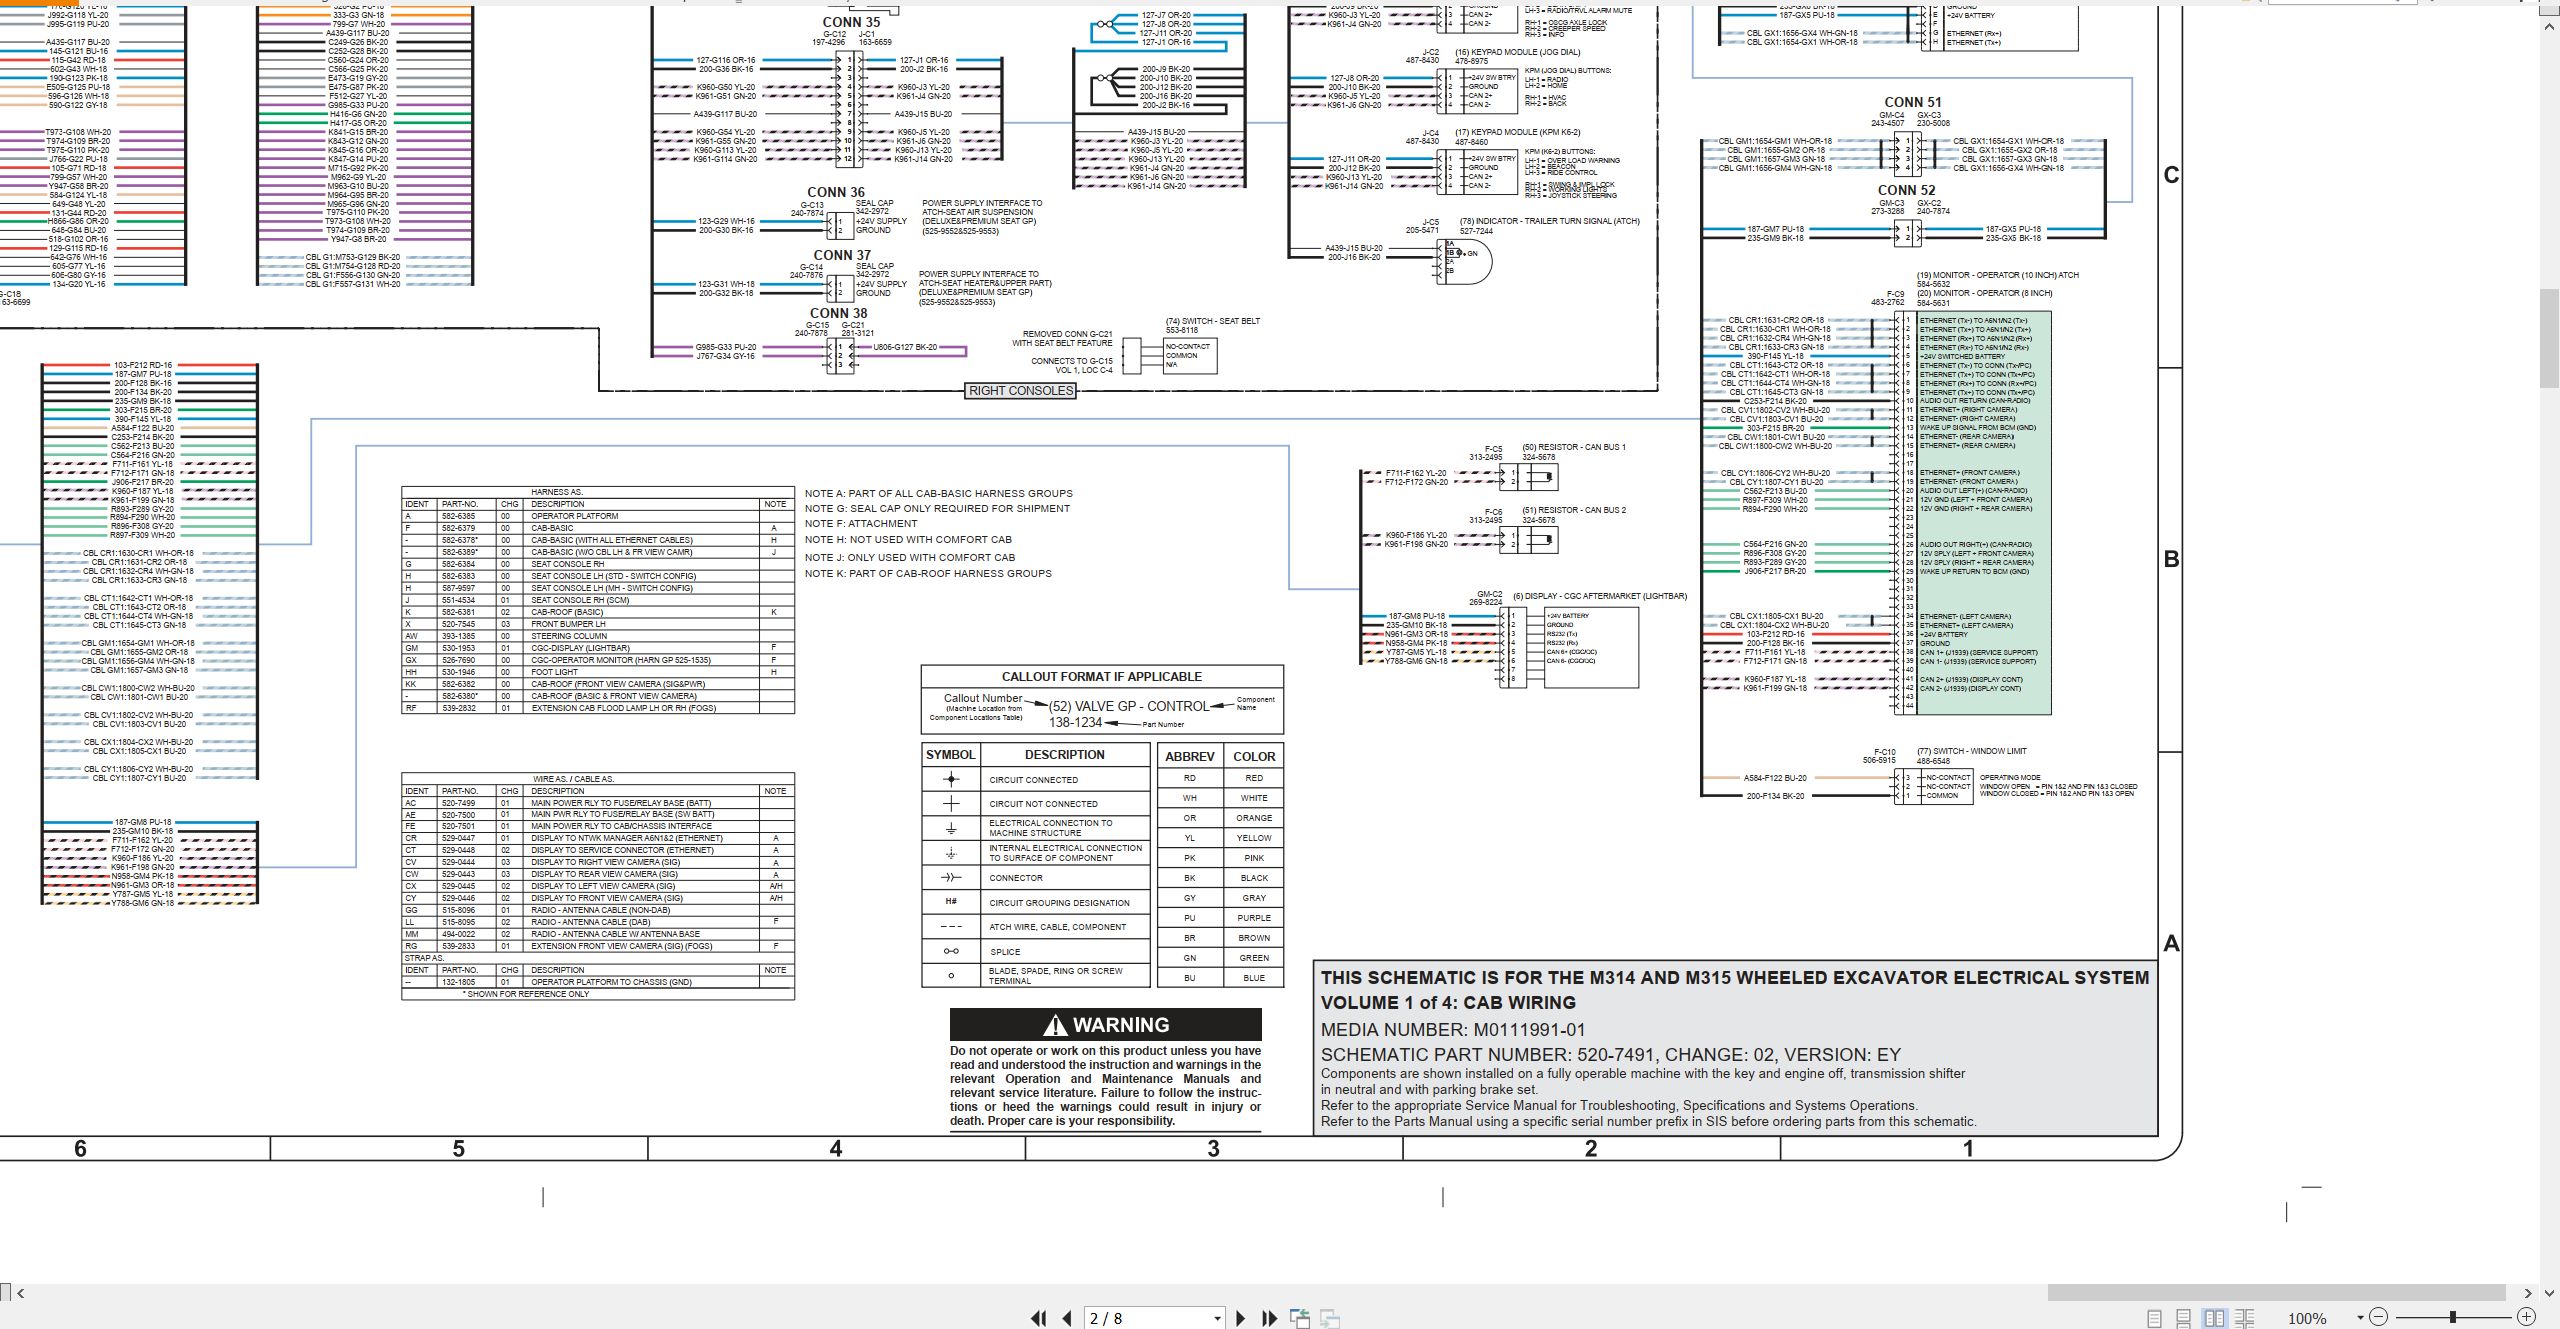Viewport: 2560px width, 1329px height.
Task: Click the (77) SWITCH - WINDOW LIMIT label
Action: [x=1972, y=751]
